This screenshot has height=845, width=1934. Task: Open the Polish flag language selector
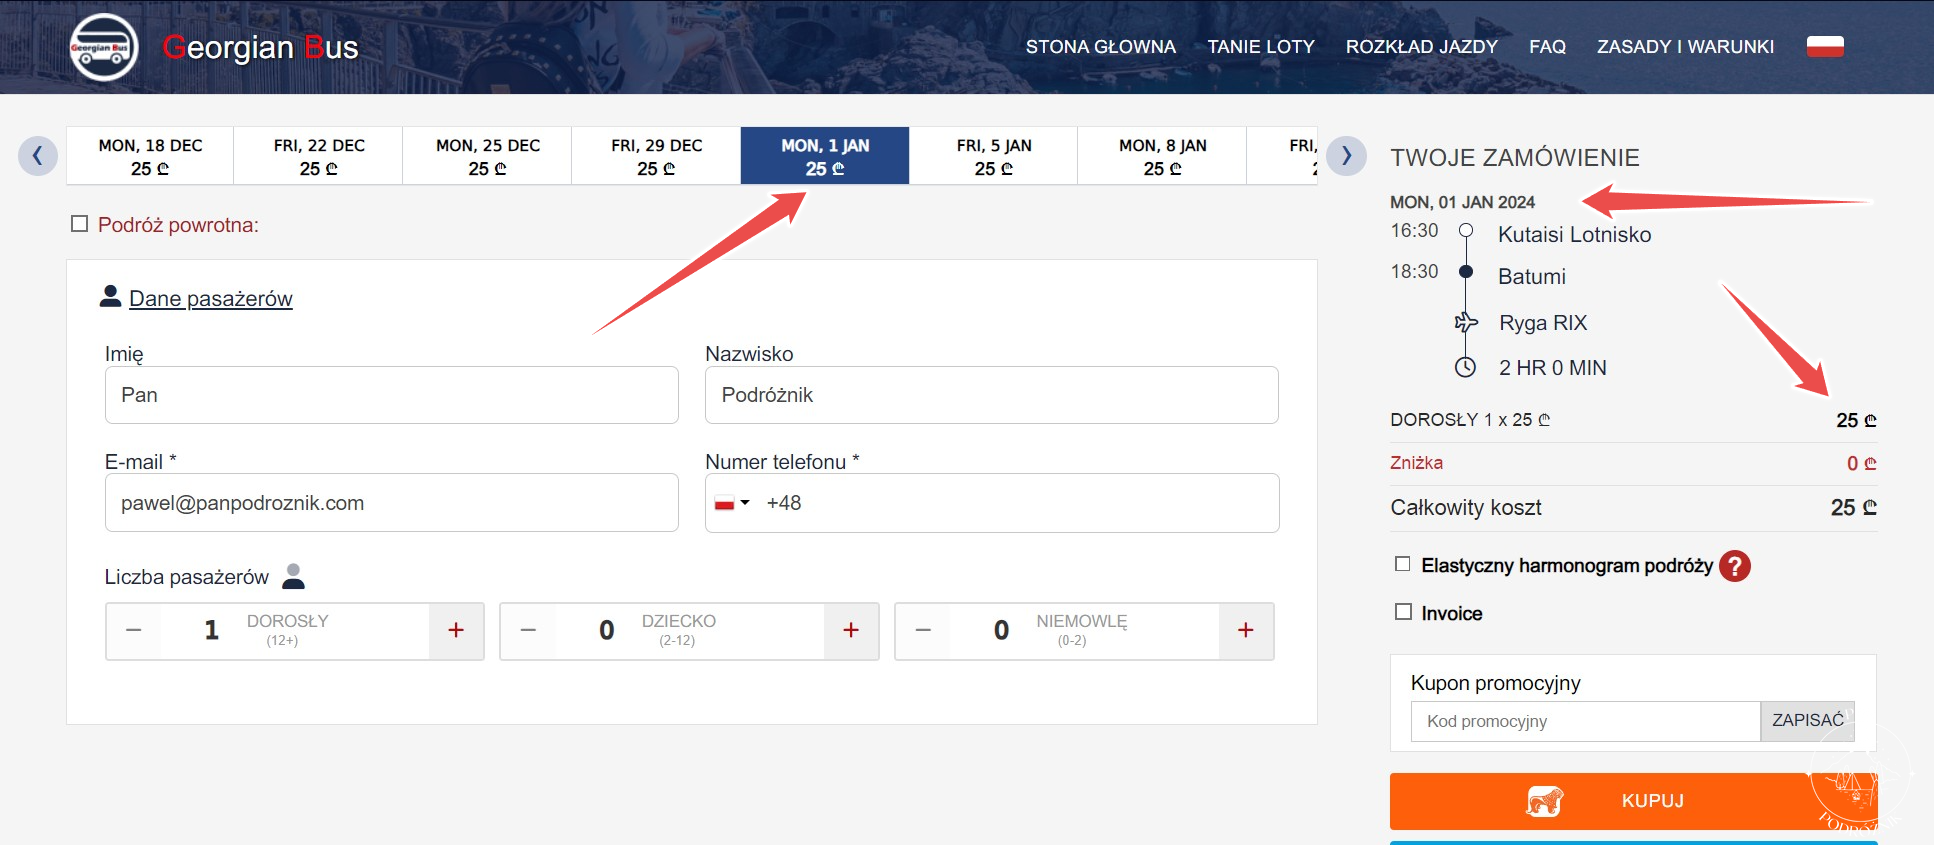click(x=1825, y=46)
